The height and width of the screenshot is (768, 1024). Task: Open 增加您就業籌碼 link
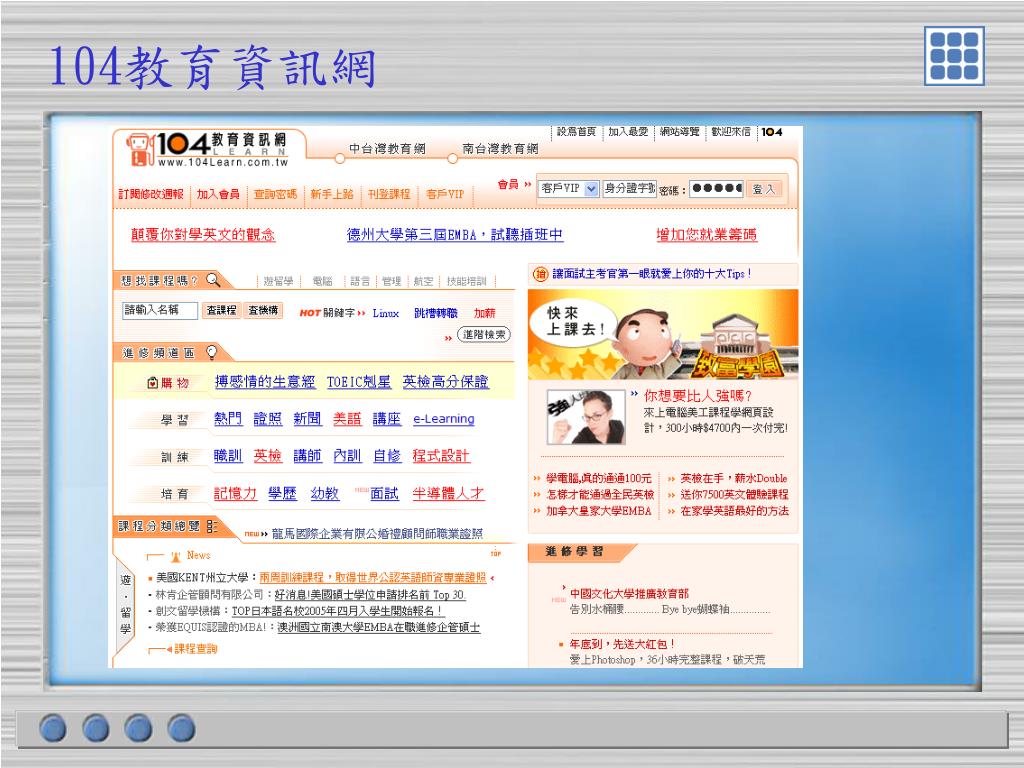click(707, 235)
